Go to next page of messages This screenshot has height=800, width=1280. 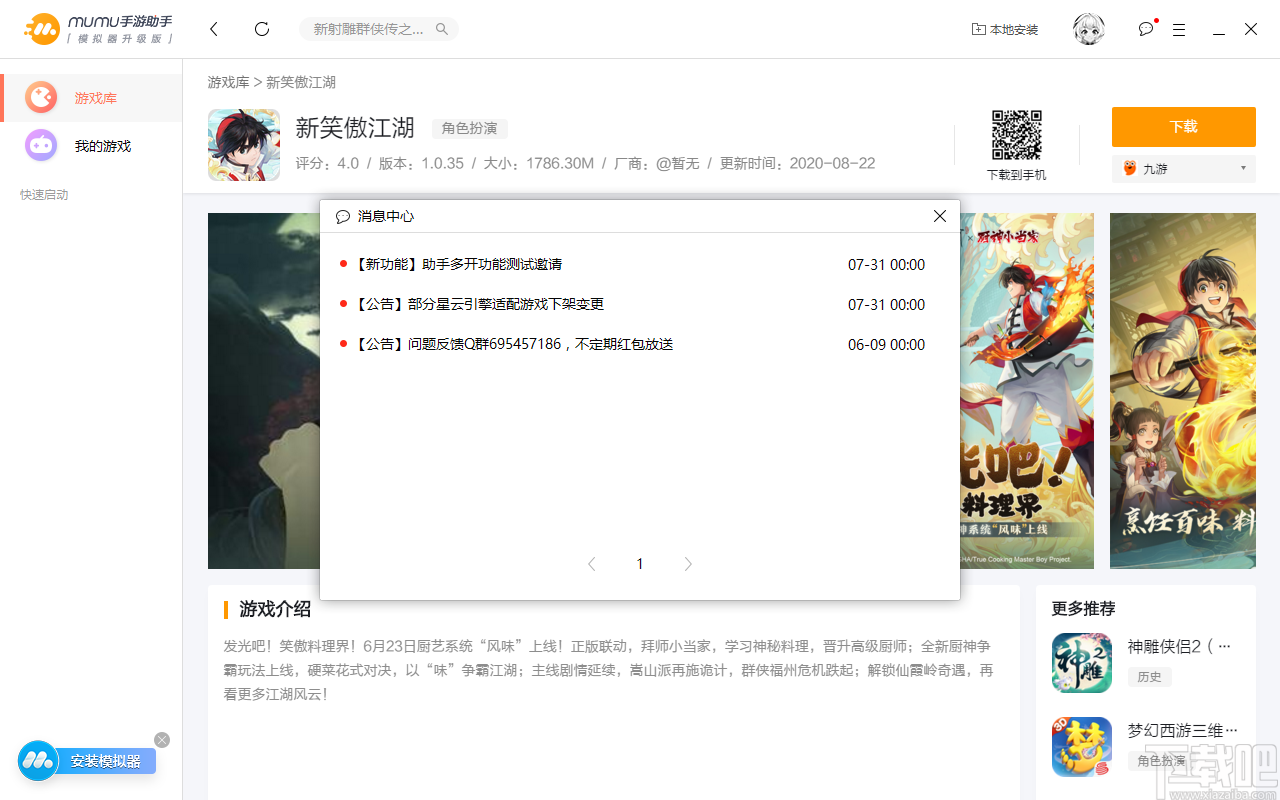(688, 563)
